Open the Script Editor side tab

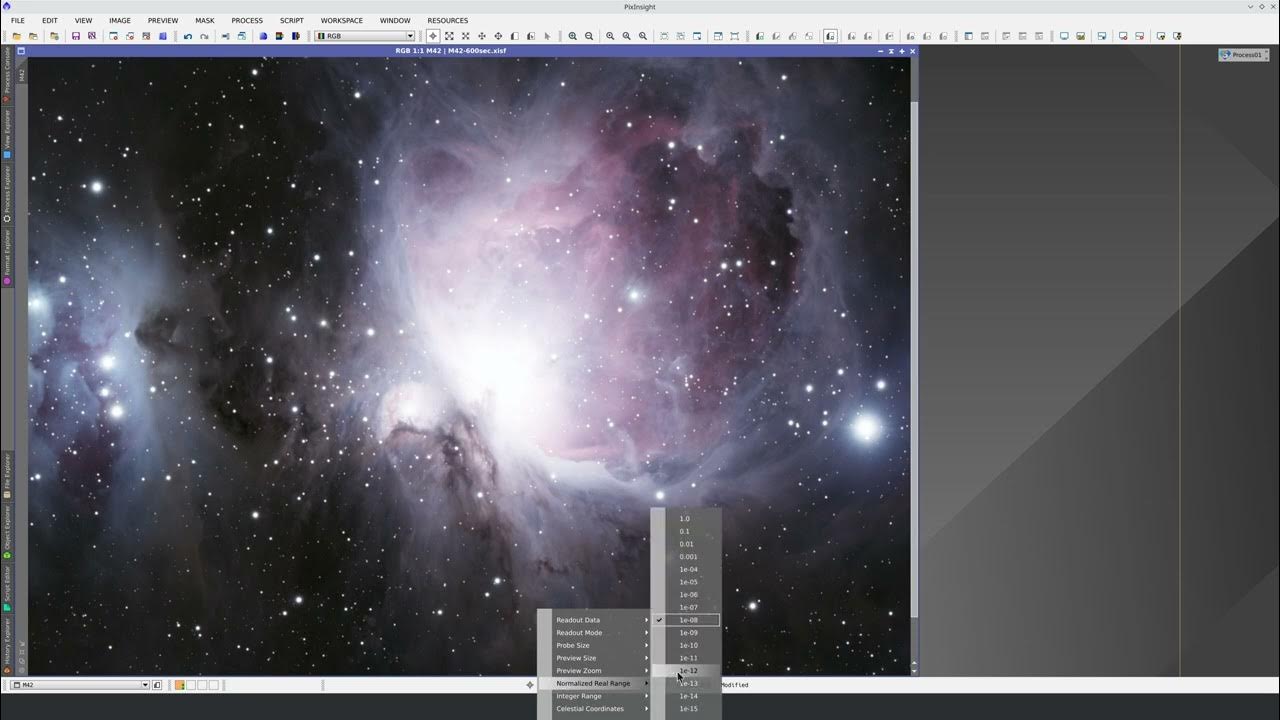pos(7,588)
